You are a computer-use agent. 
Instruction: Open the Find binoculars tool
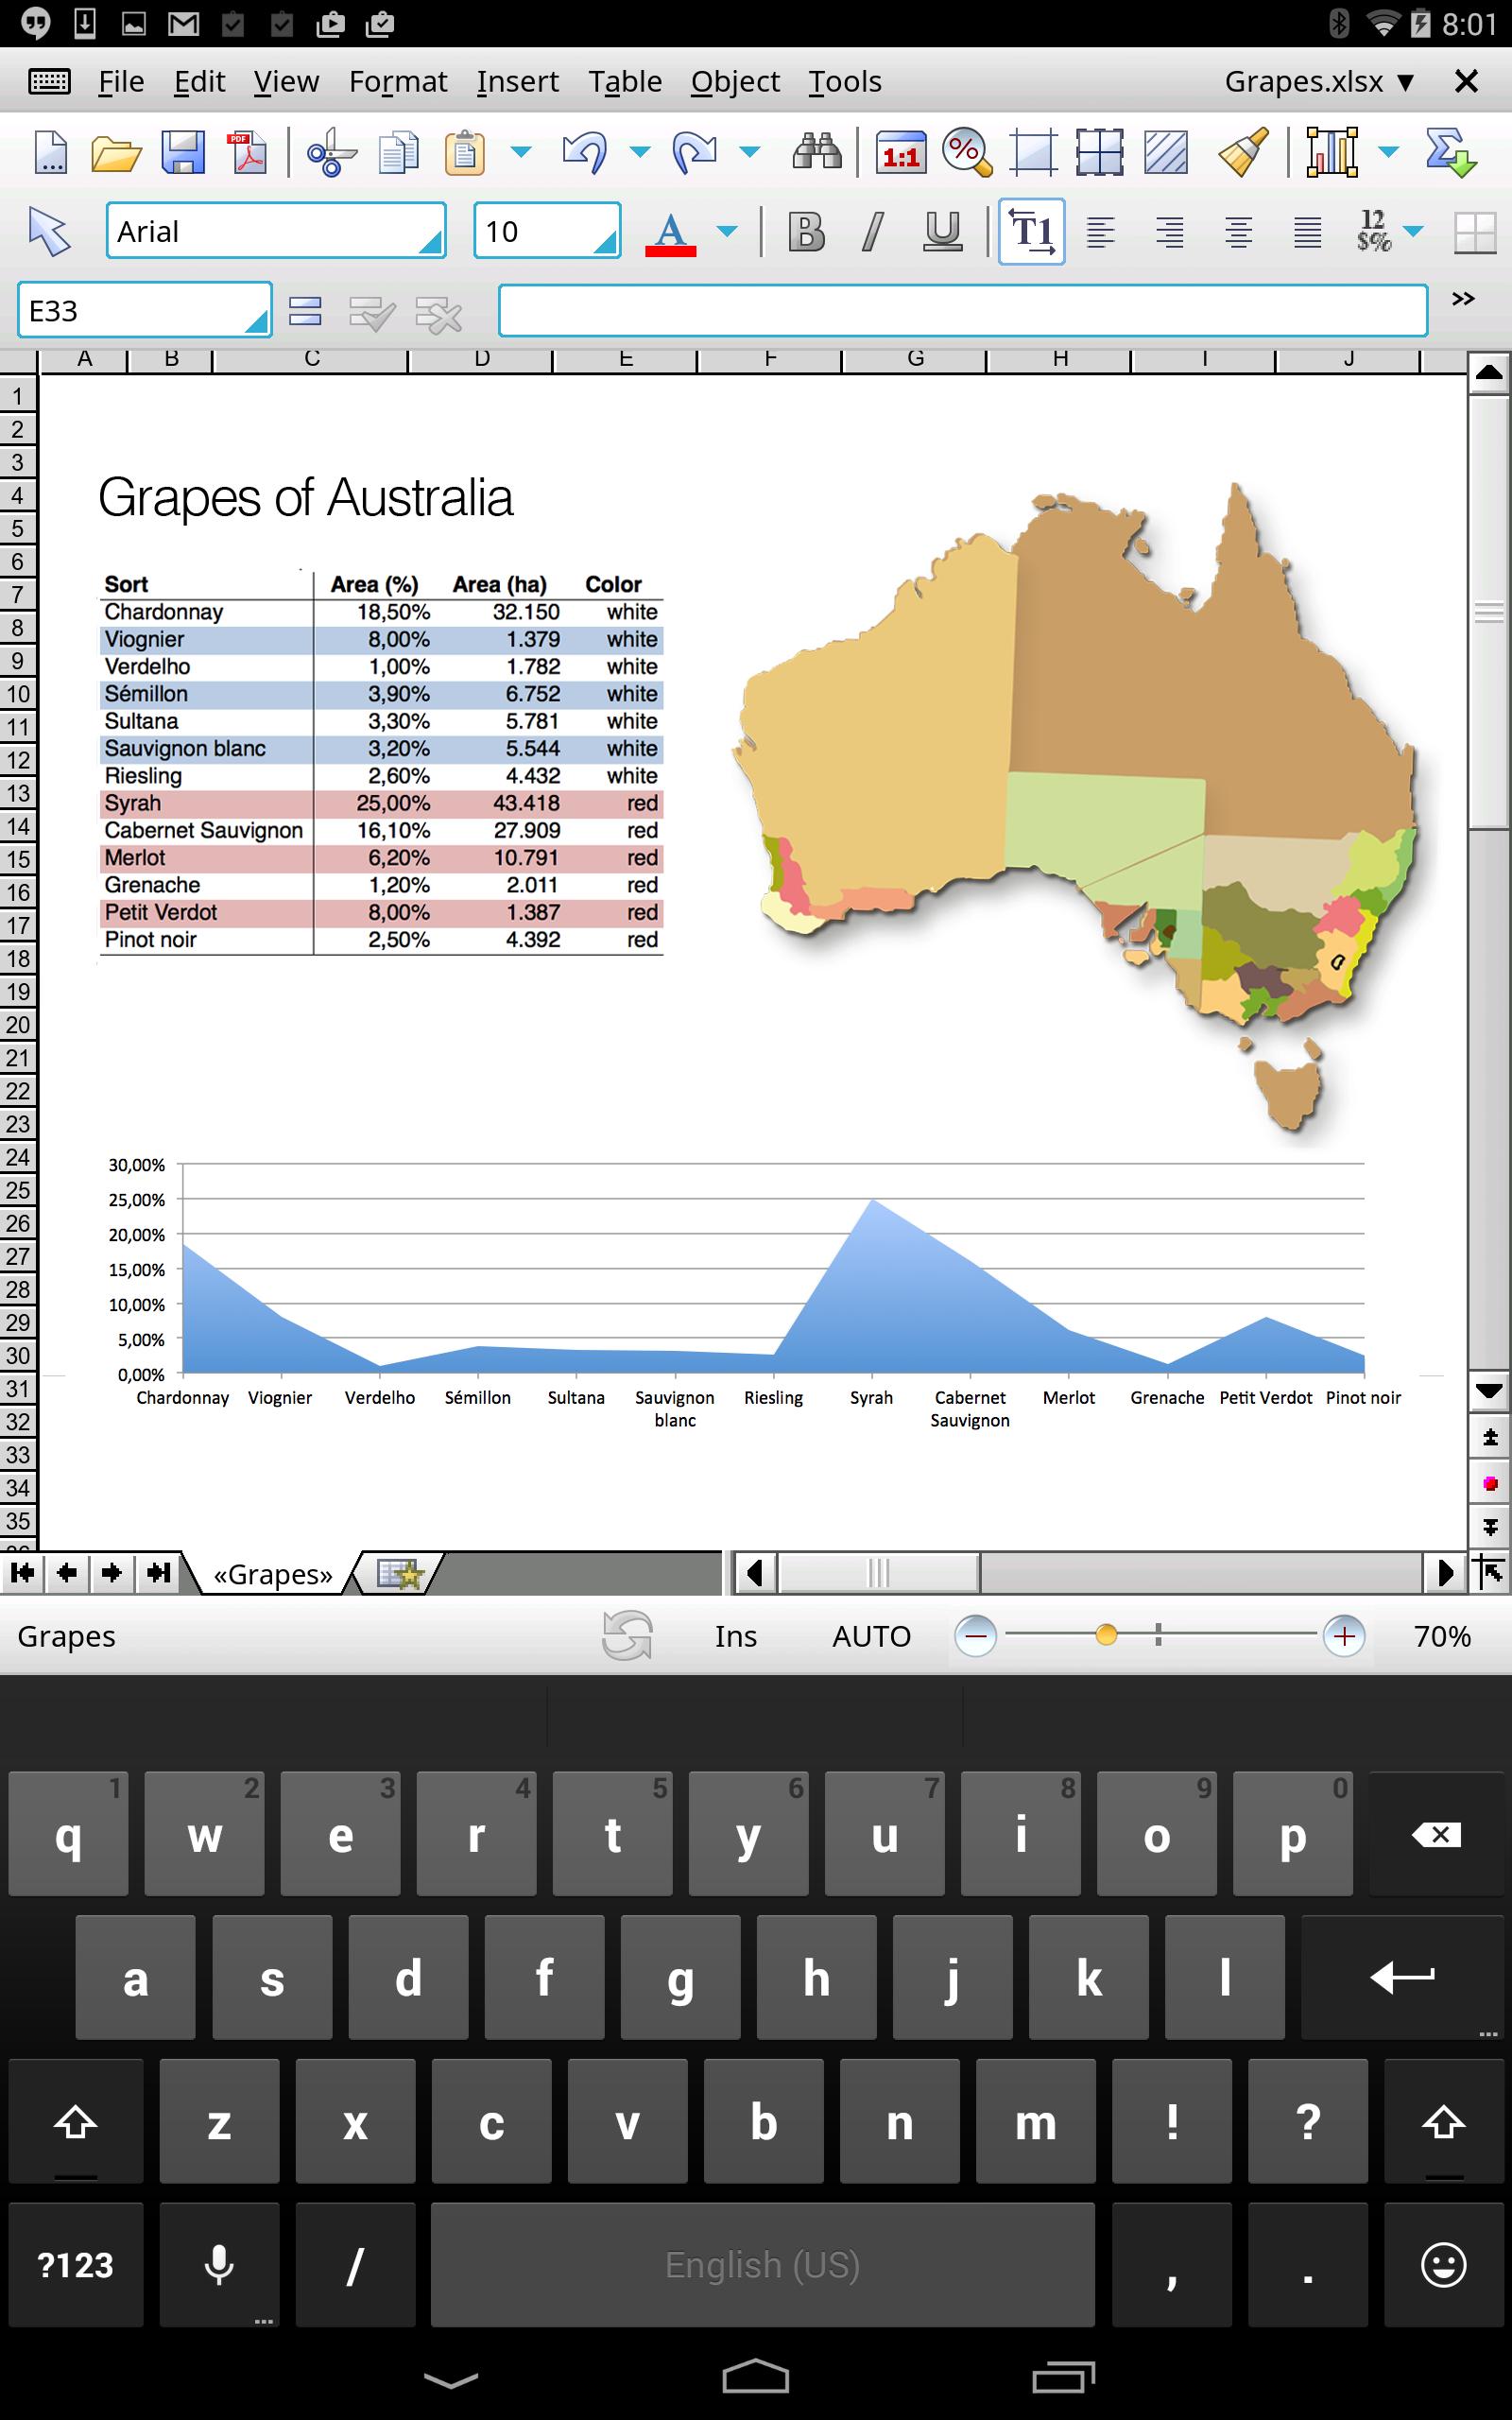pos(816,153)
